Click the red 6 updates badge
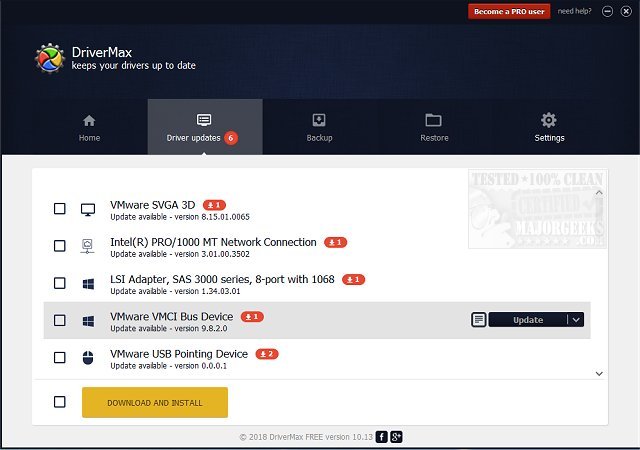The image size is (640, 450). [231, 138]
